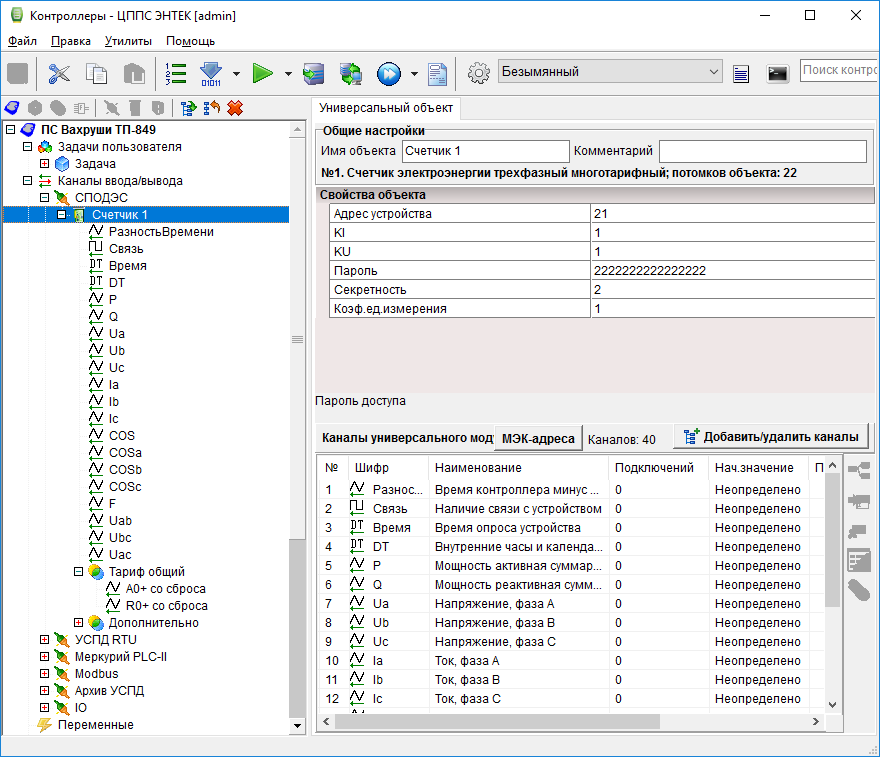
Task: Click the Комментарий input field
Action: pyautogui.click(x=762, y=151)
